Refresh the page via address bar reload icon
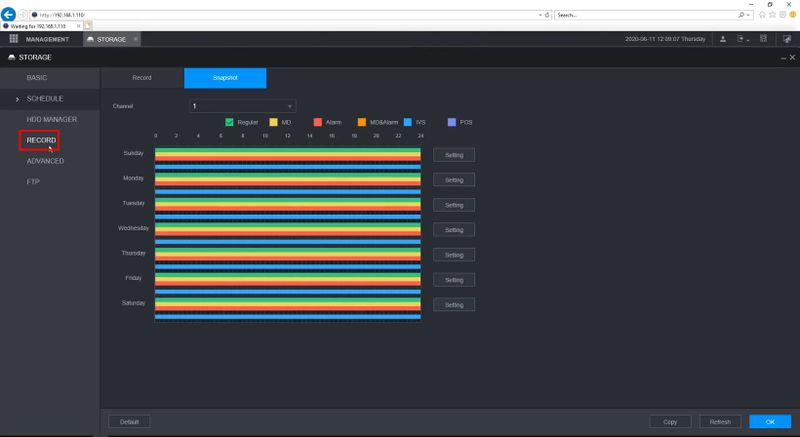The width and height of the screenshot is (800, 437). [547, 15]
